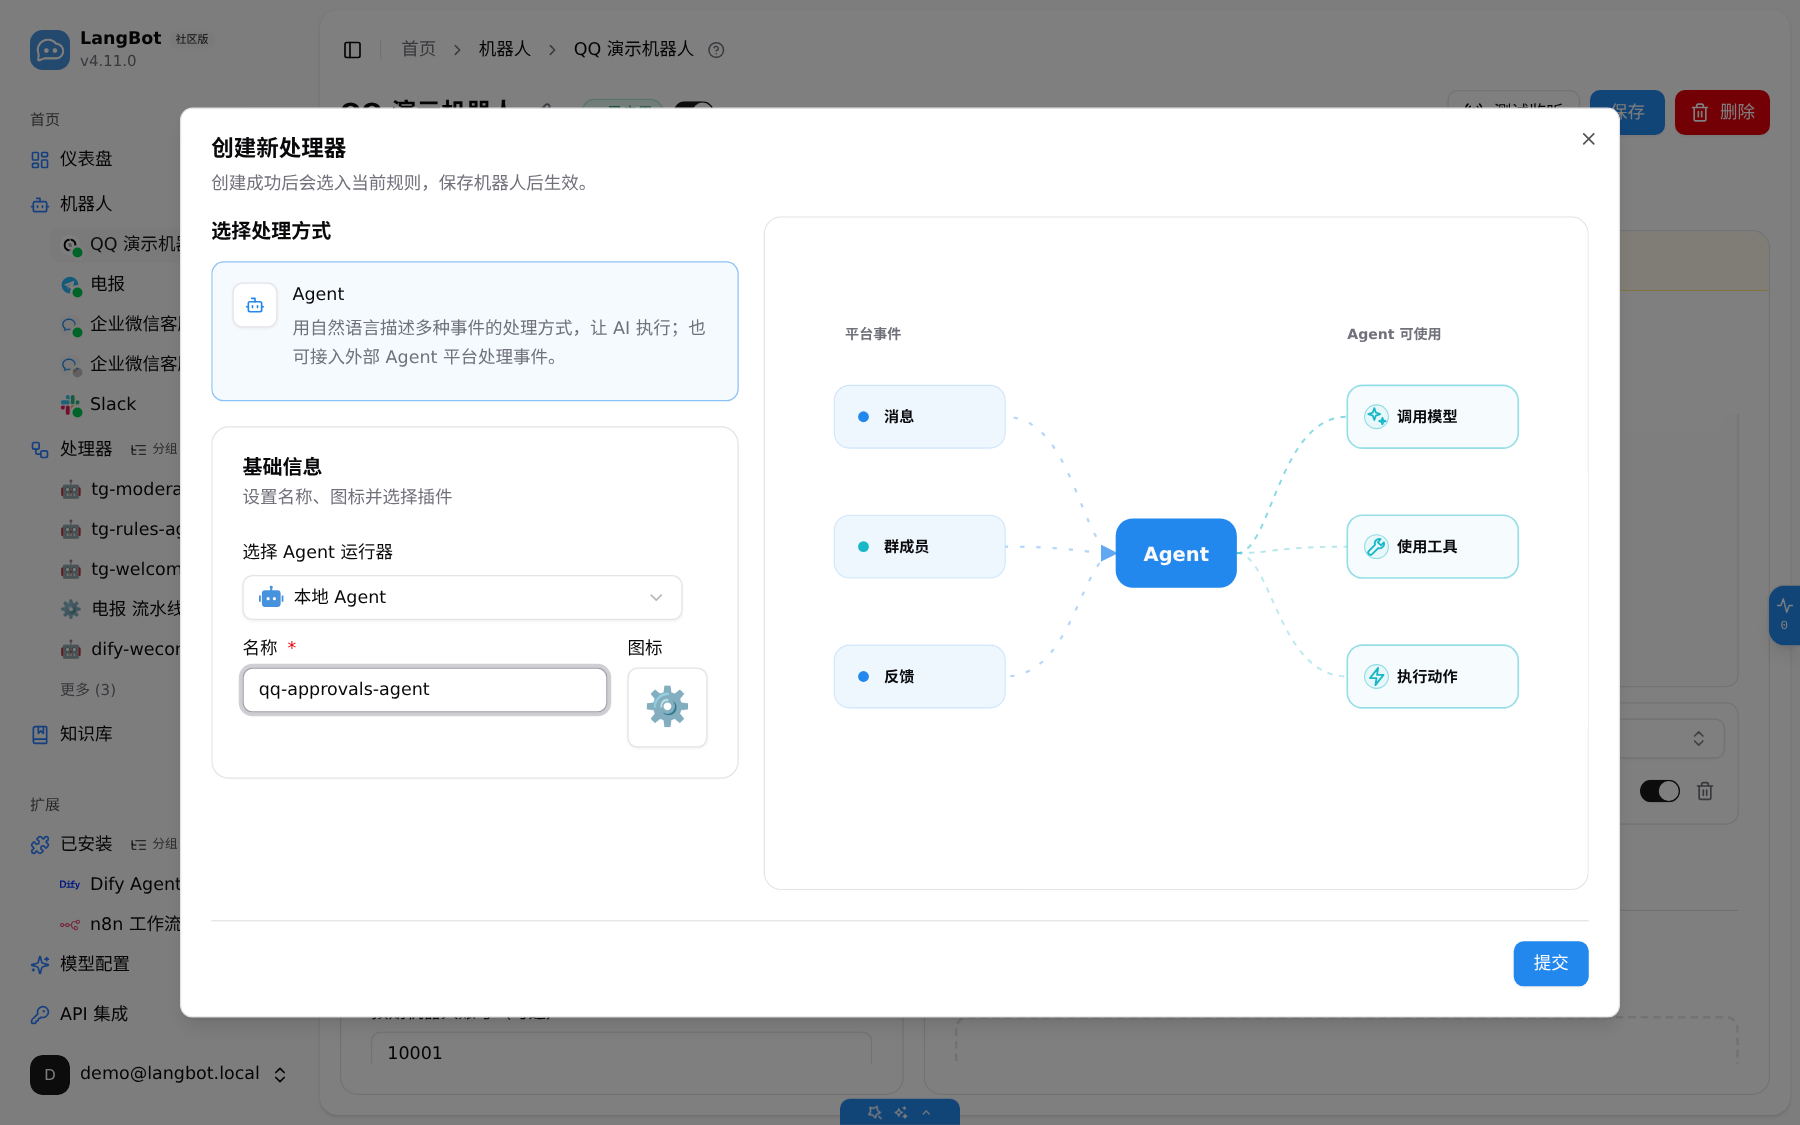This screenshot has width=1800, height=1125.
Task: Select Slack bot in the sidebar
Action: (115, 404)
